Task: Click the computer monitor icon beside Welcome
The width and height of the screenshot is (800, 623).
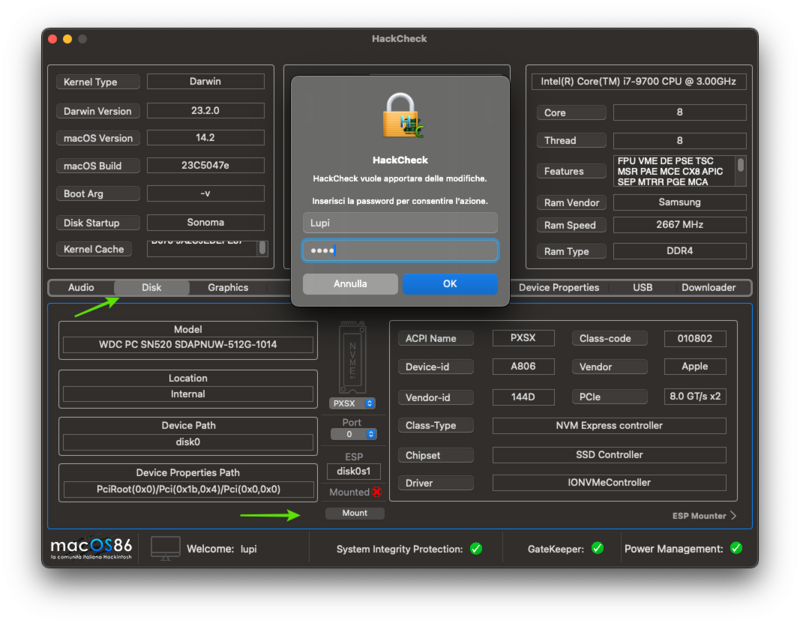Action: pyautogui.click(x=165, y=548)
